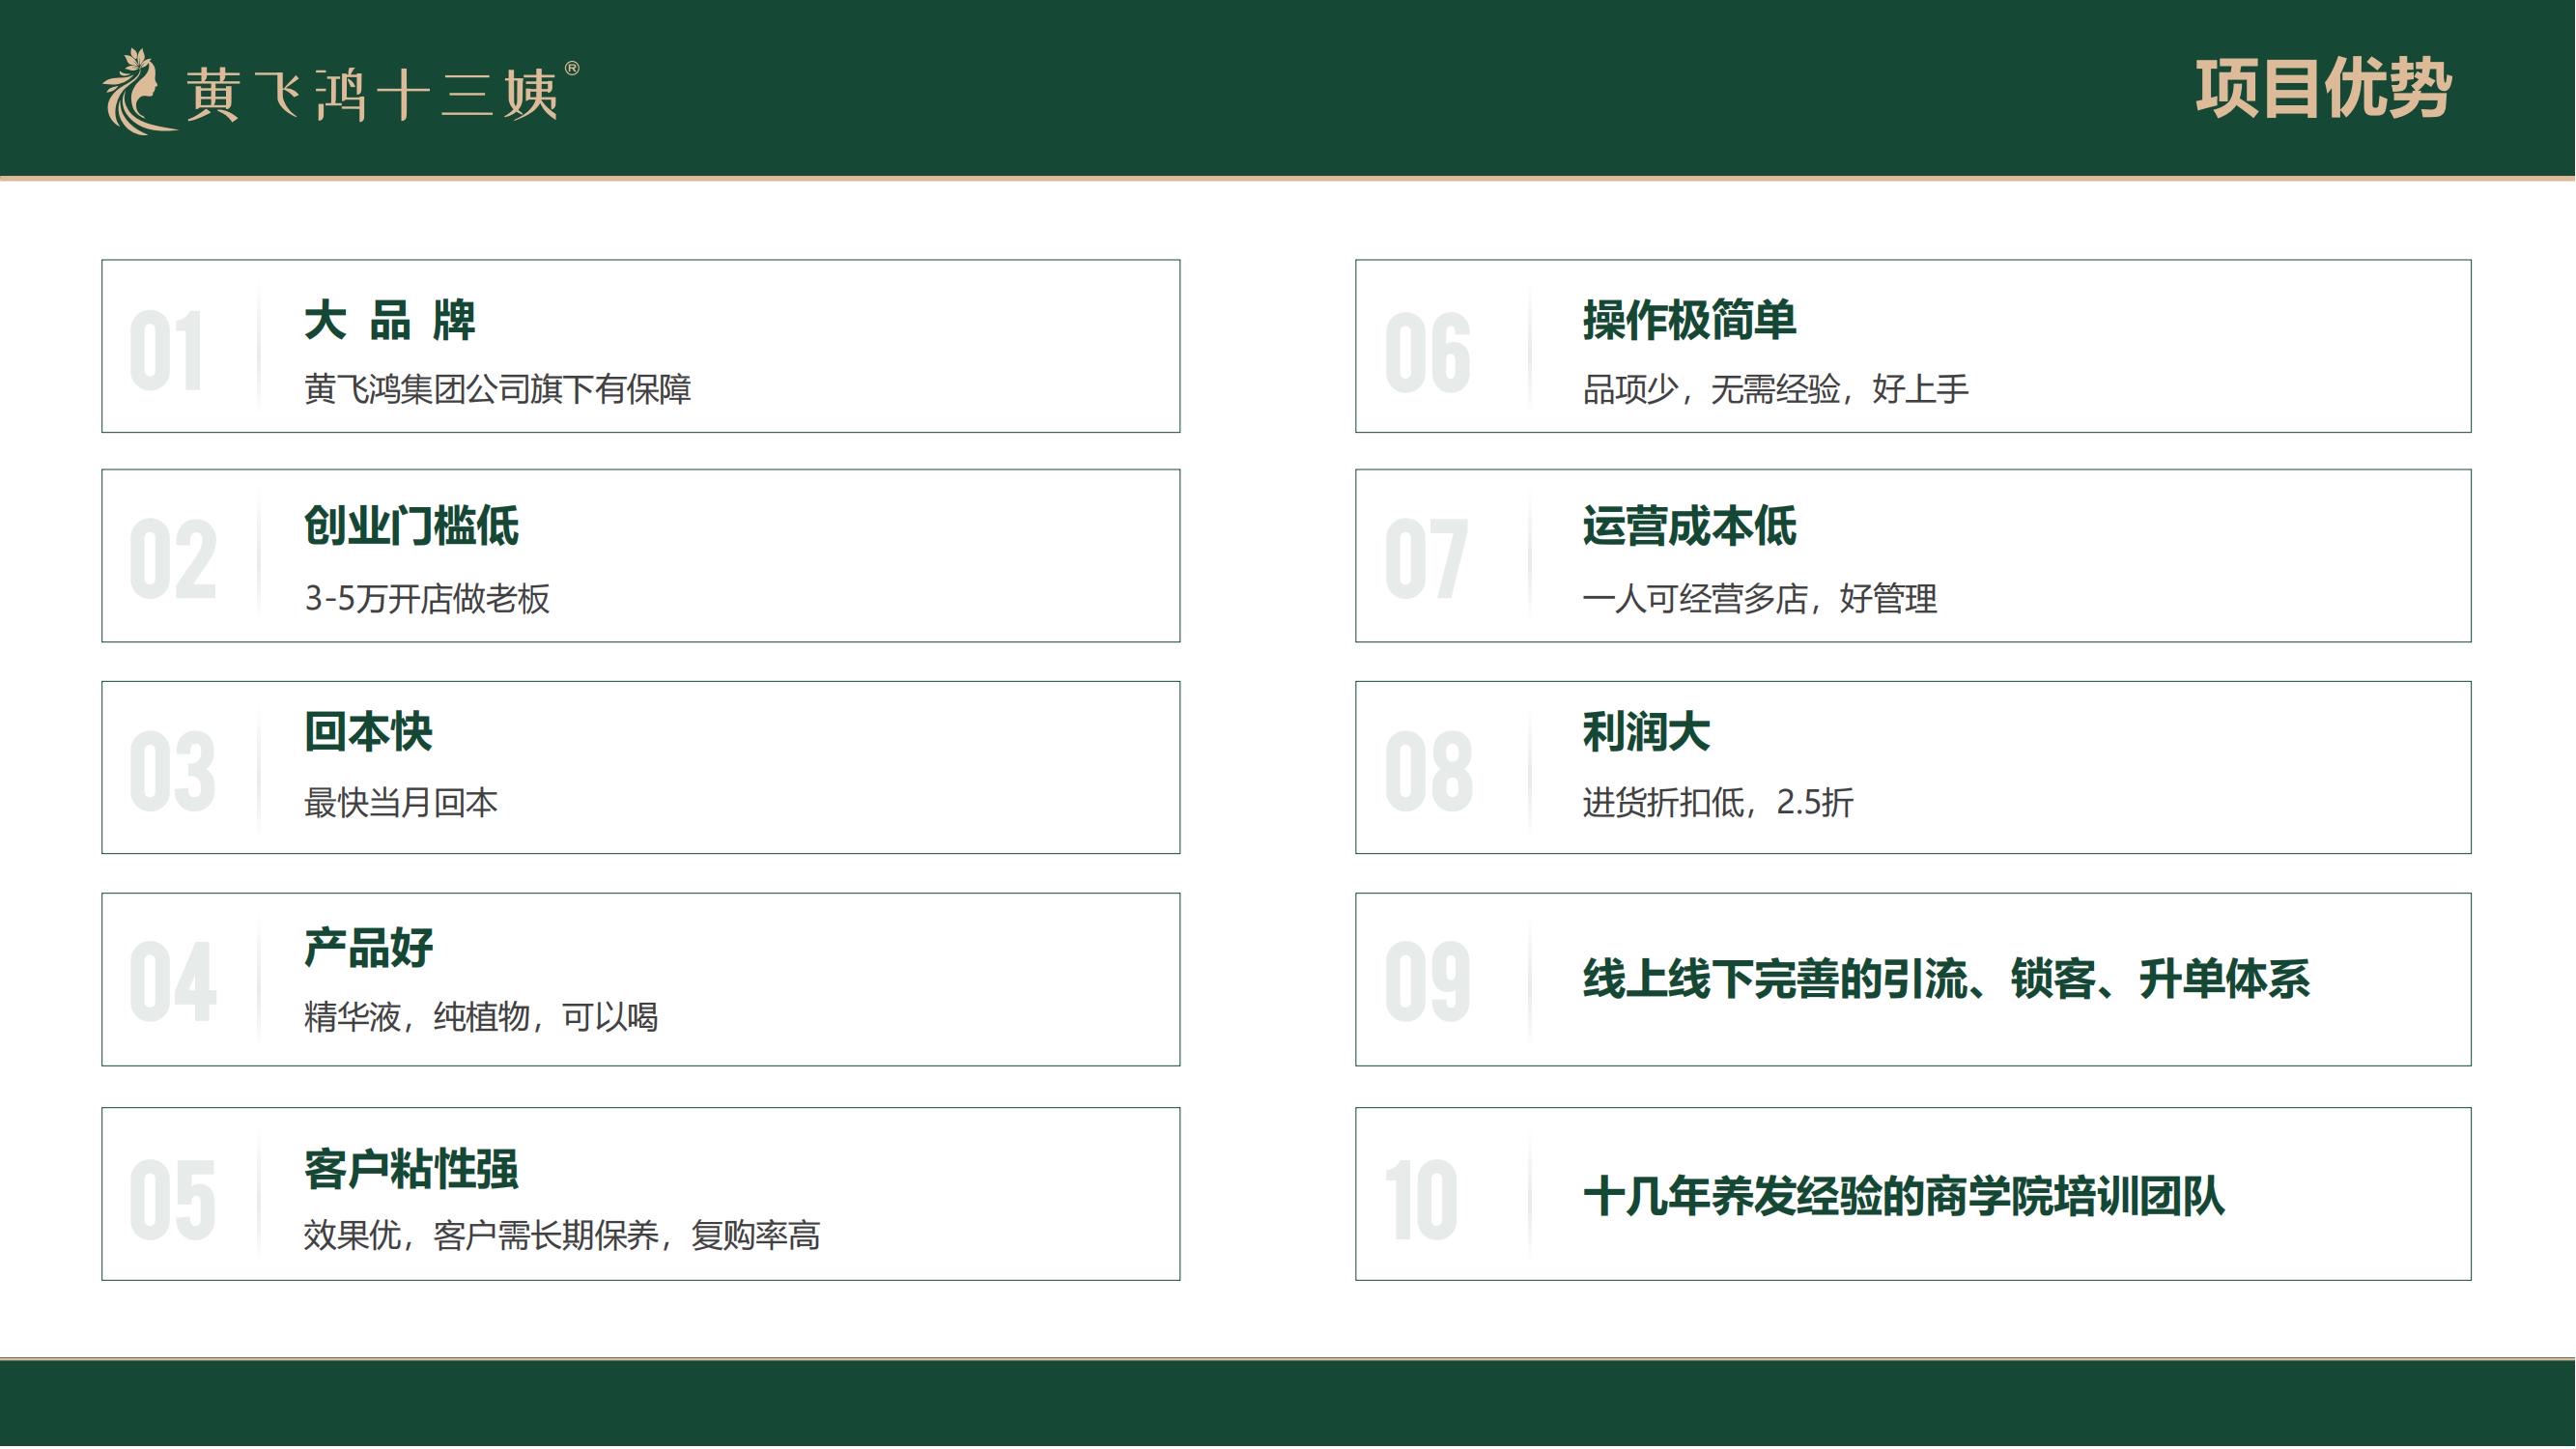Image resolution: width=2576 pixels, height=1449 pixels.
Task: Click the 07 number label
Action: coord(1426,560)
